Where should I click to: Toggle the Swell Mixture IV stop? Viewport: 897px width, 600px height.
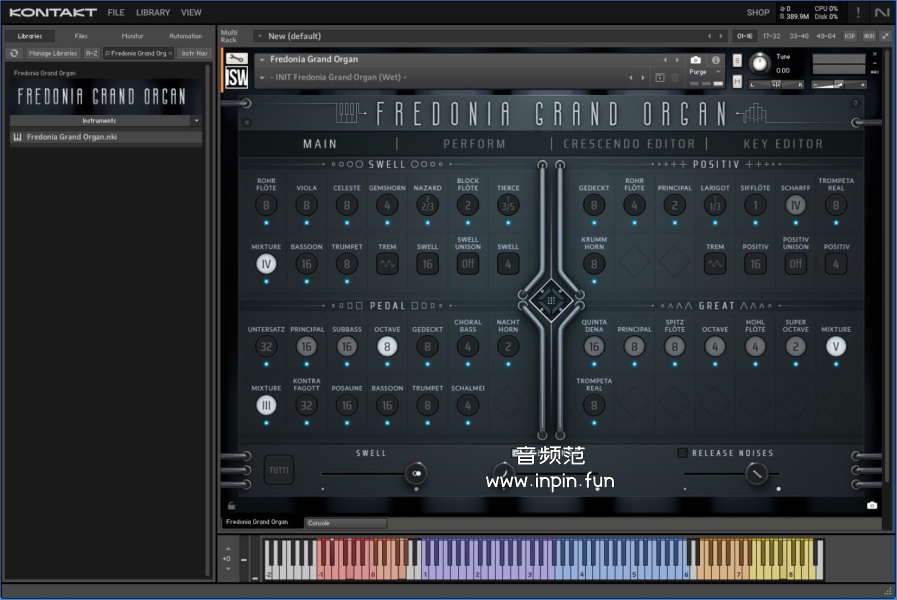coord(266,264)
